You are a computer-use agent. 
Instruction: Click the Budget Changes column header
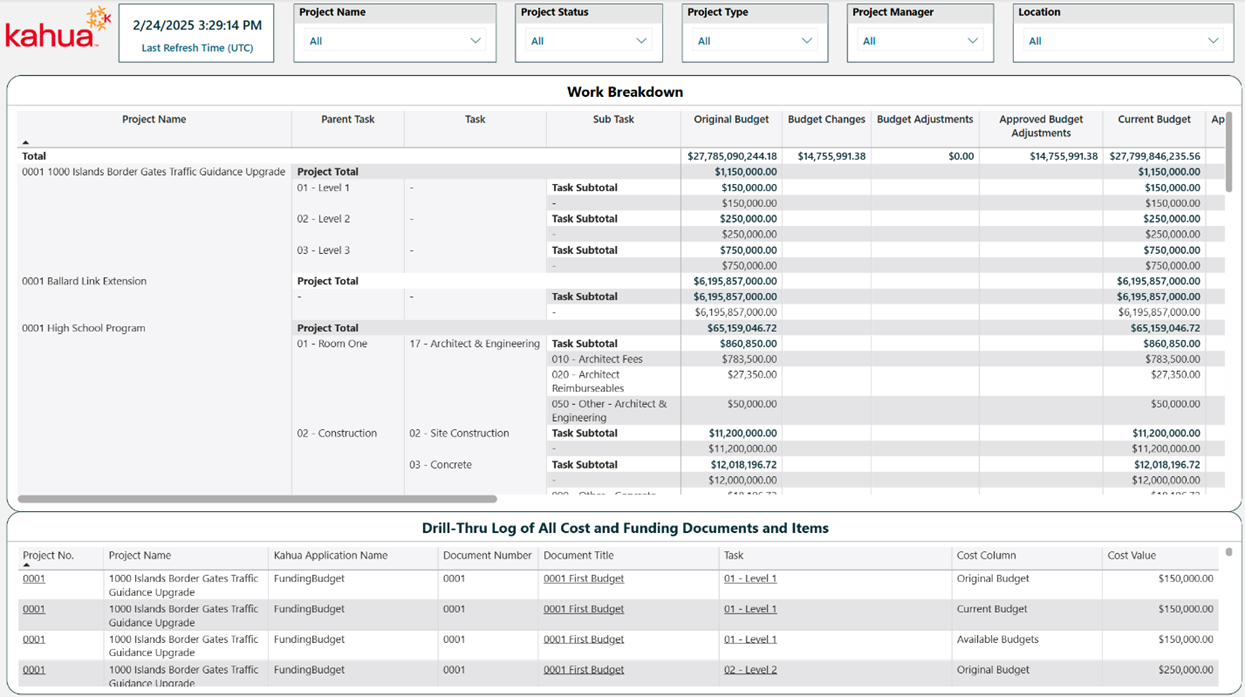pyautogui.click(x=826, y=120)
